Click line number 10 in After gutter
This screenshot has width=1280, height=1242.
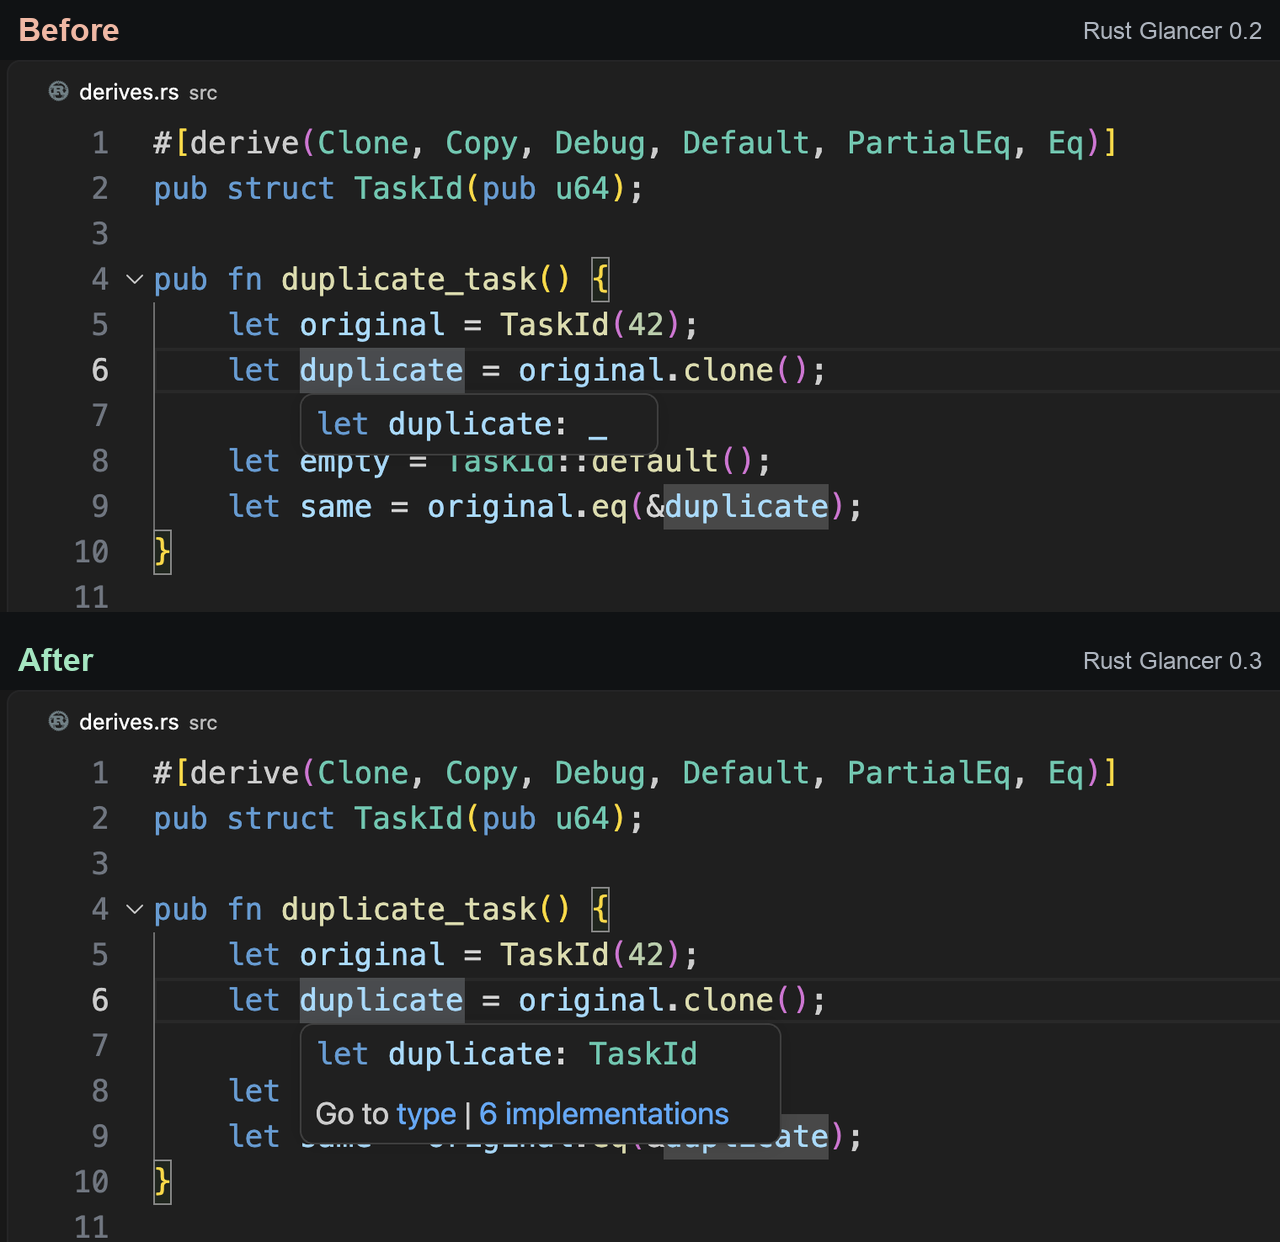point(91,1182)
